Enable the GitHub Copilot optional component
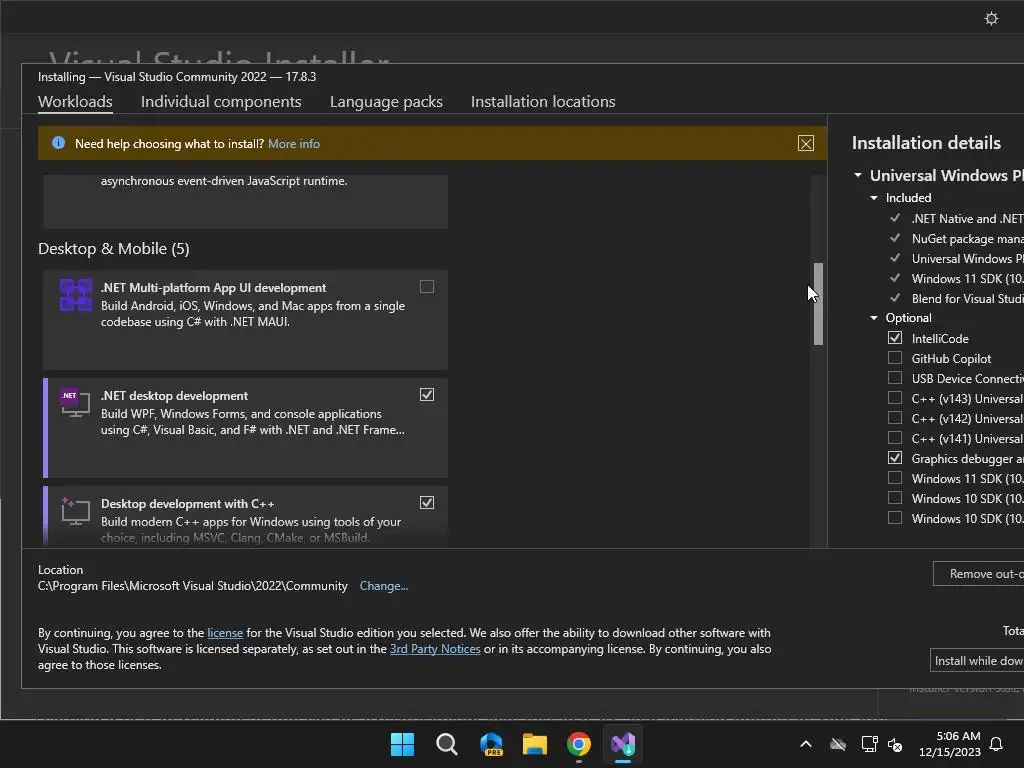Screen dimensions: 1024x768 click(895, 358)
